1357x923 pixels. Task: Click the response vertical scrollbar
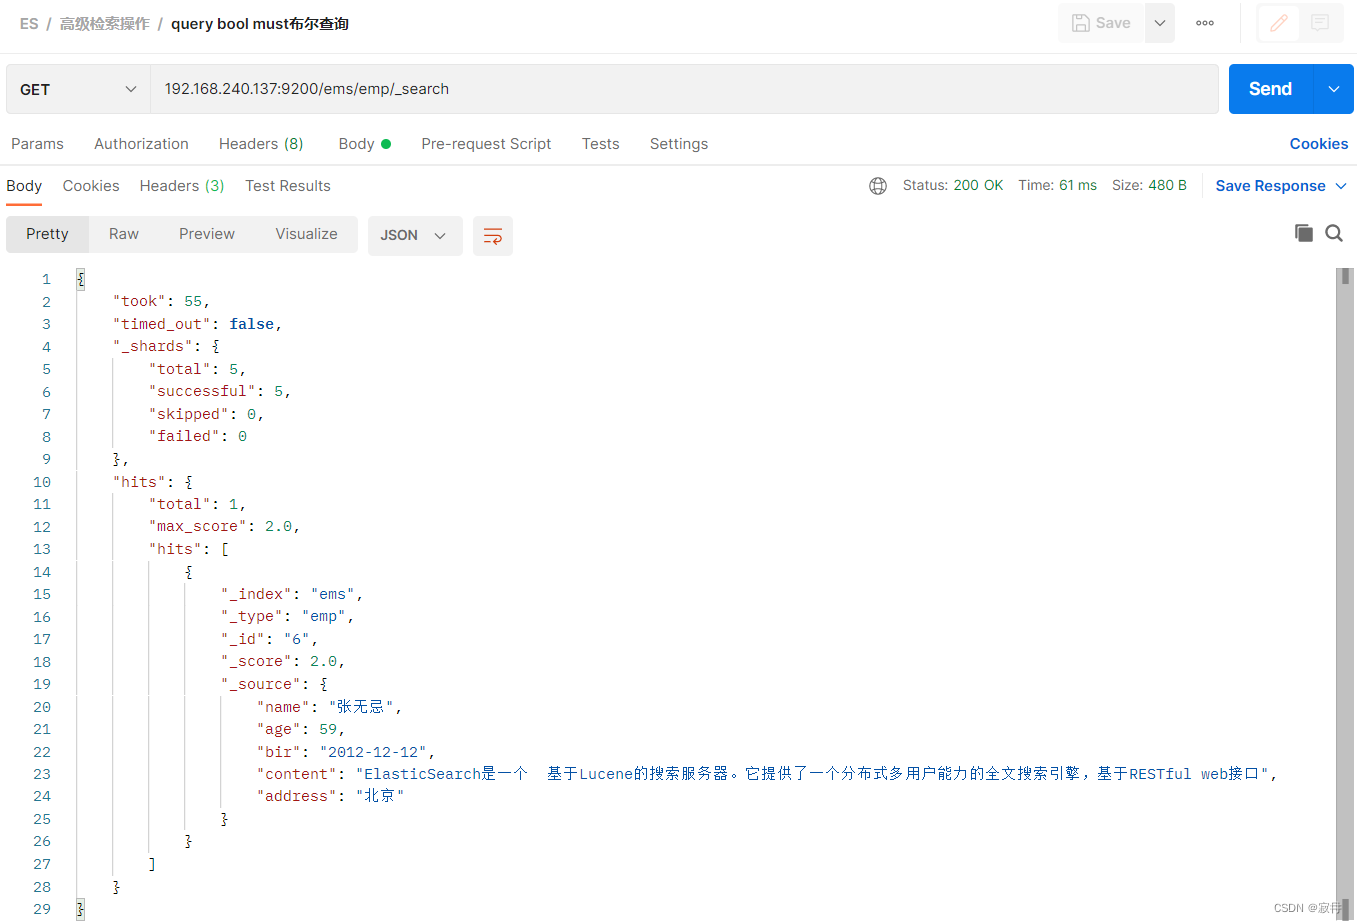point(1345,594)
